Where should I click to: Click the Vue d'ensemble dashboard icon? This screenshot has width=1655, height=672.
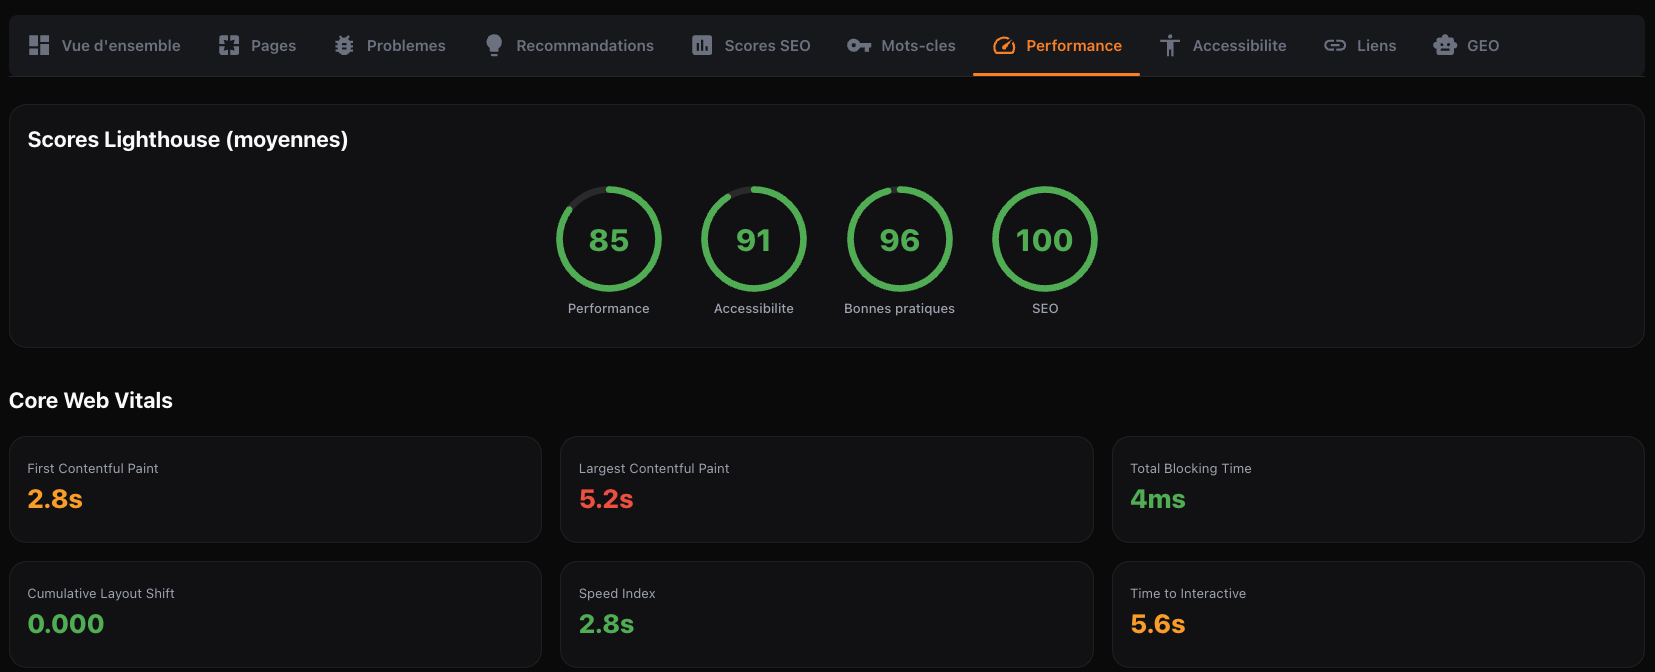(x=39, y=45)
